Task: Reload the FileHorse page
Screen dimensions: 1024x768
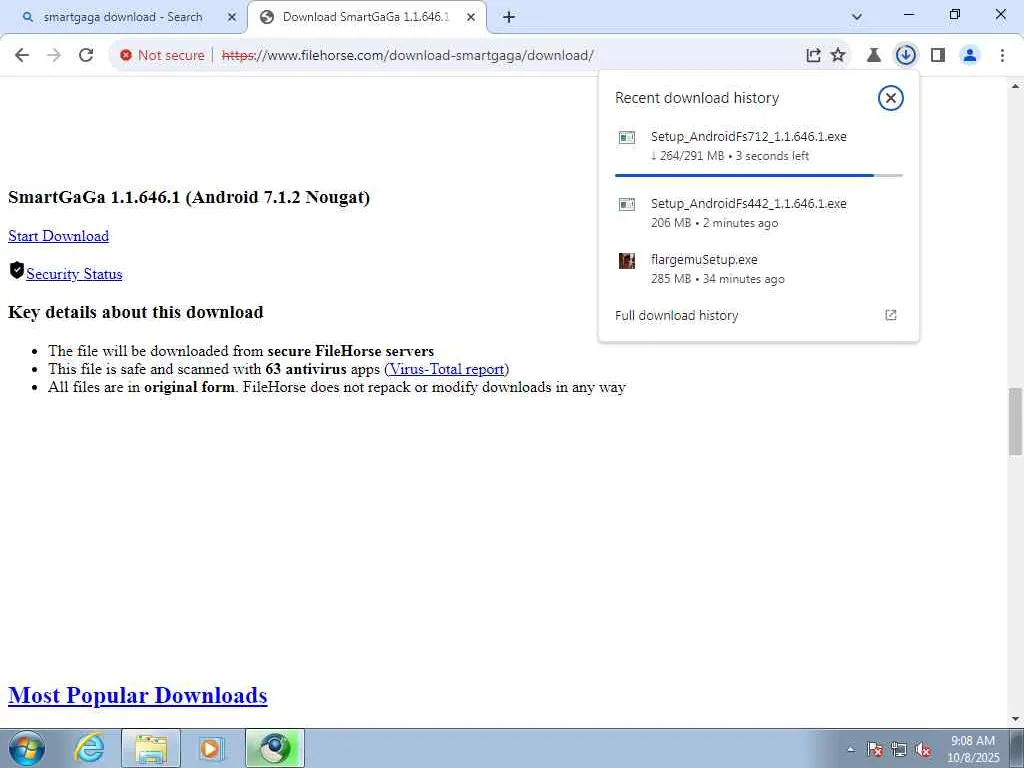Action: pos(86,56)
